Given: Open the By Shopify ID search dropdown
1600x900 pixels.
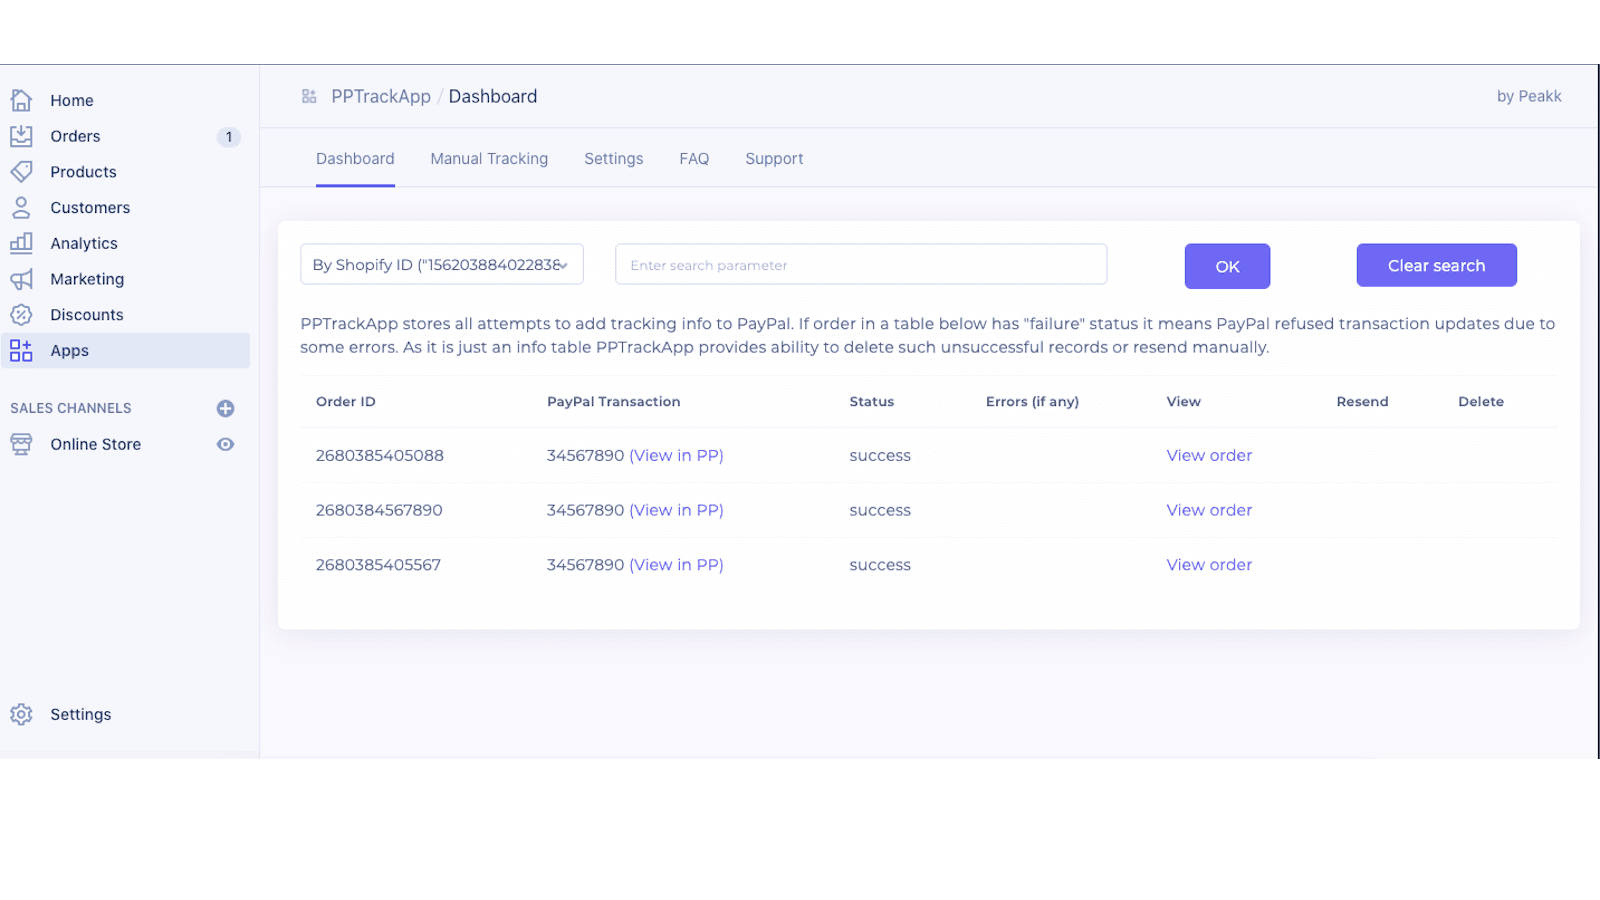Looking at the screenshot, I should (441, 265).
